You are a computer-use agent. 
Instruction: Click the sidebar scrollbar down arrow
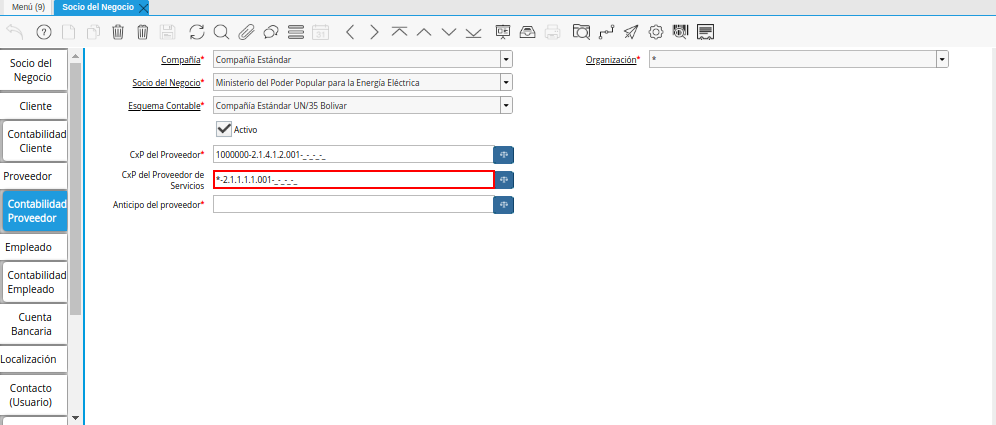[76, 418]
